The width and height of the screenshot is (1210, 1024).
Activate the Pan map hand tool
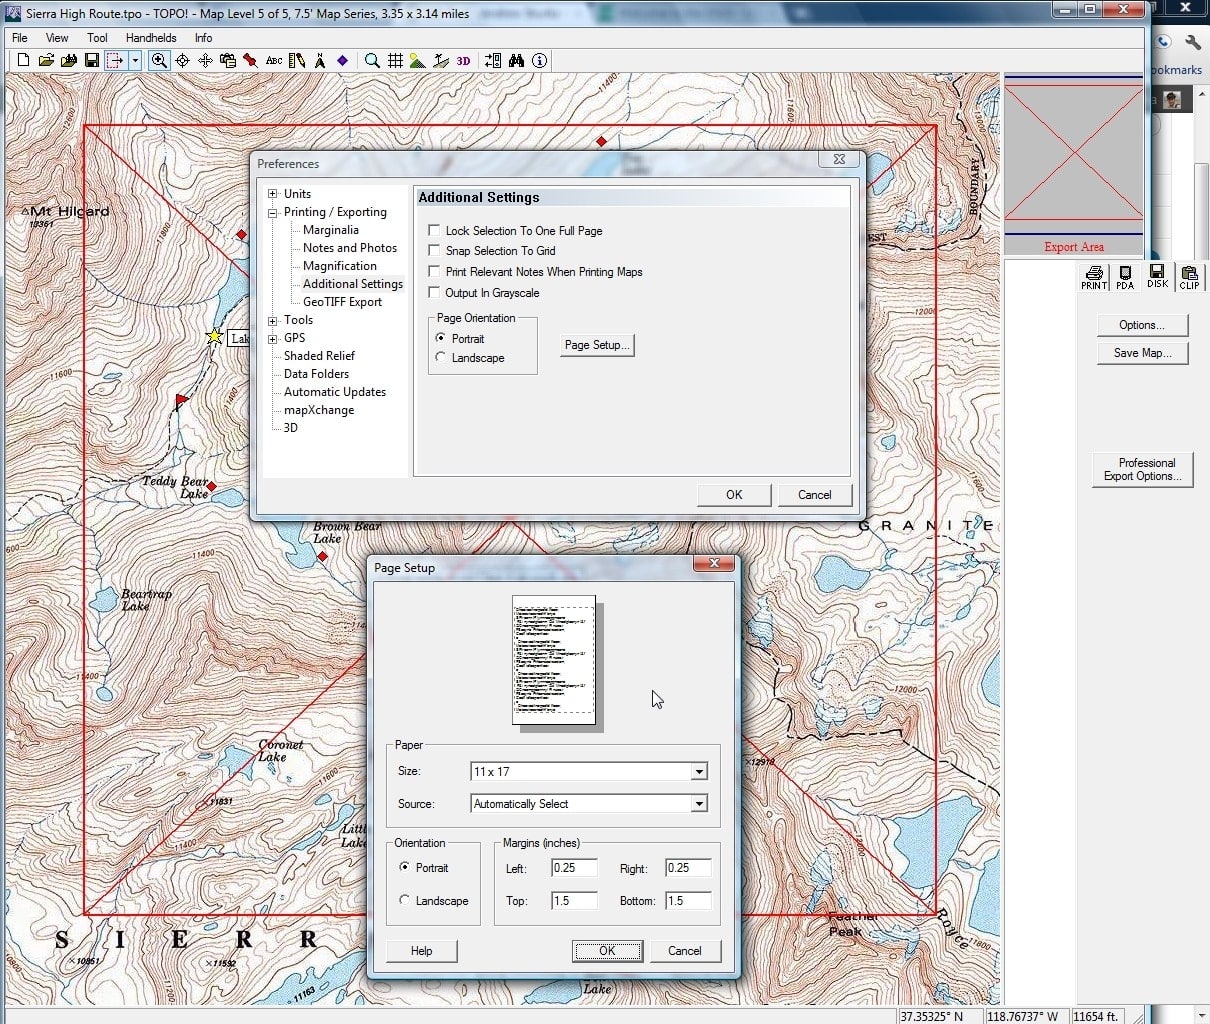tap(204, 60)
